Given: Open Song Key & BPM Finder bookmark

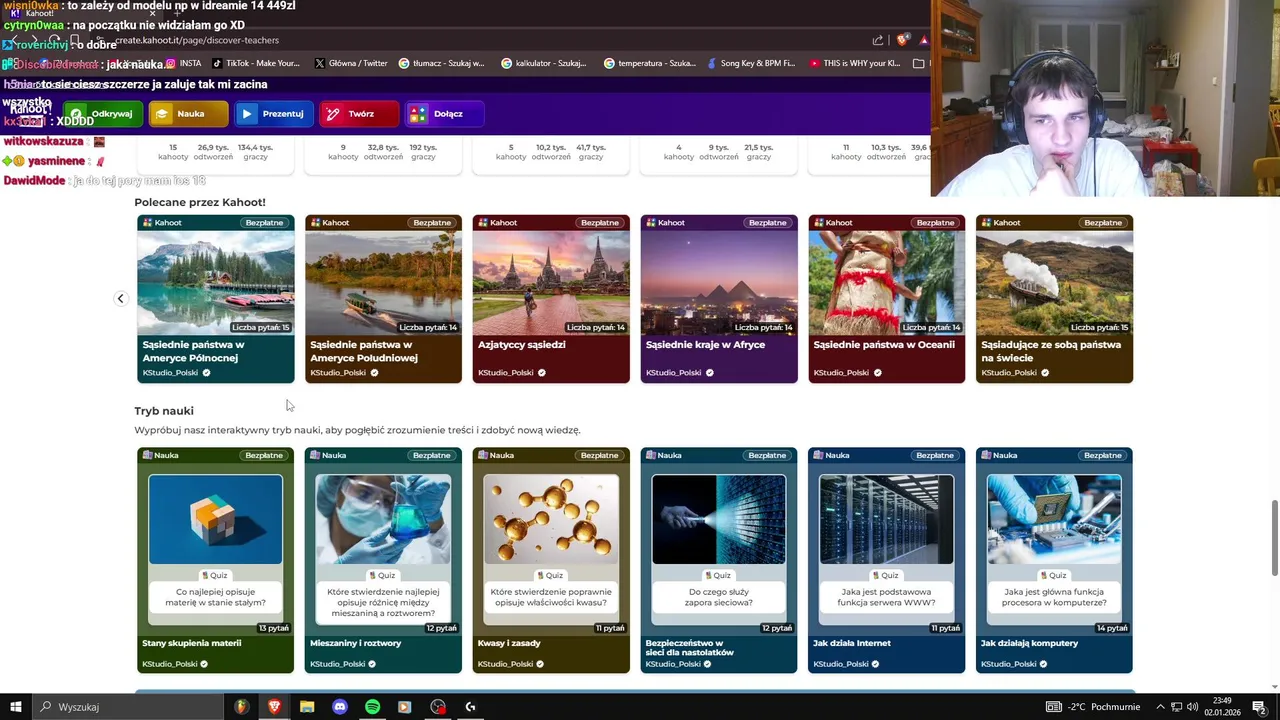Looking at the screenshot, I should 751,63.
